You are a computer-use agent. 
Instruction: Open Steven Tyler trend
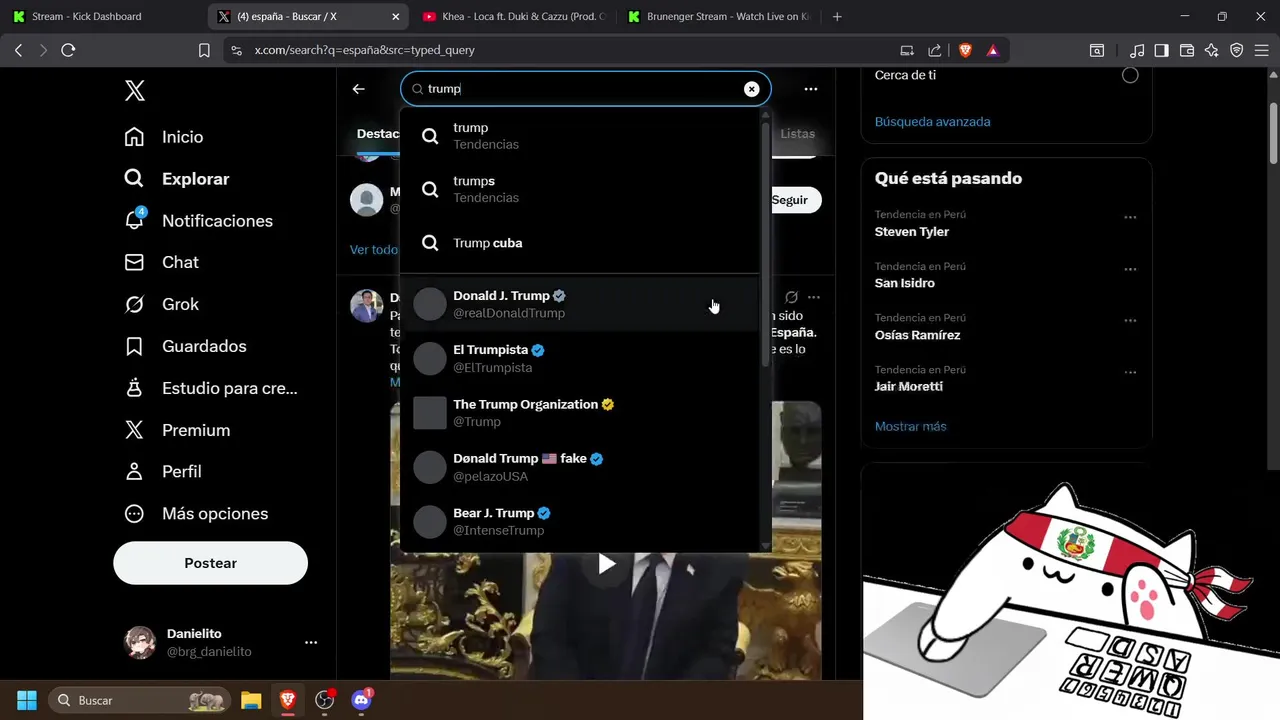point(912,232)
